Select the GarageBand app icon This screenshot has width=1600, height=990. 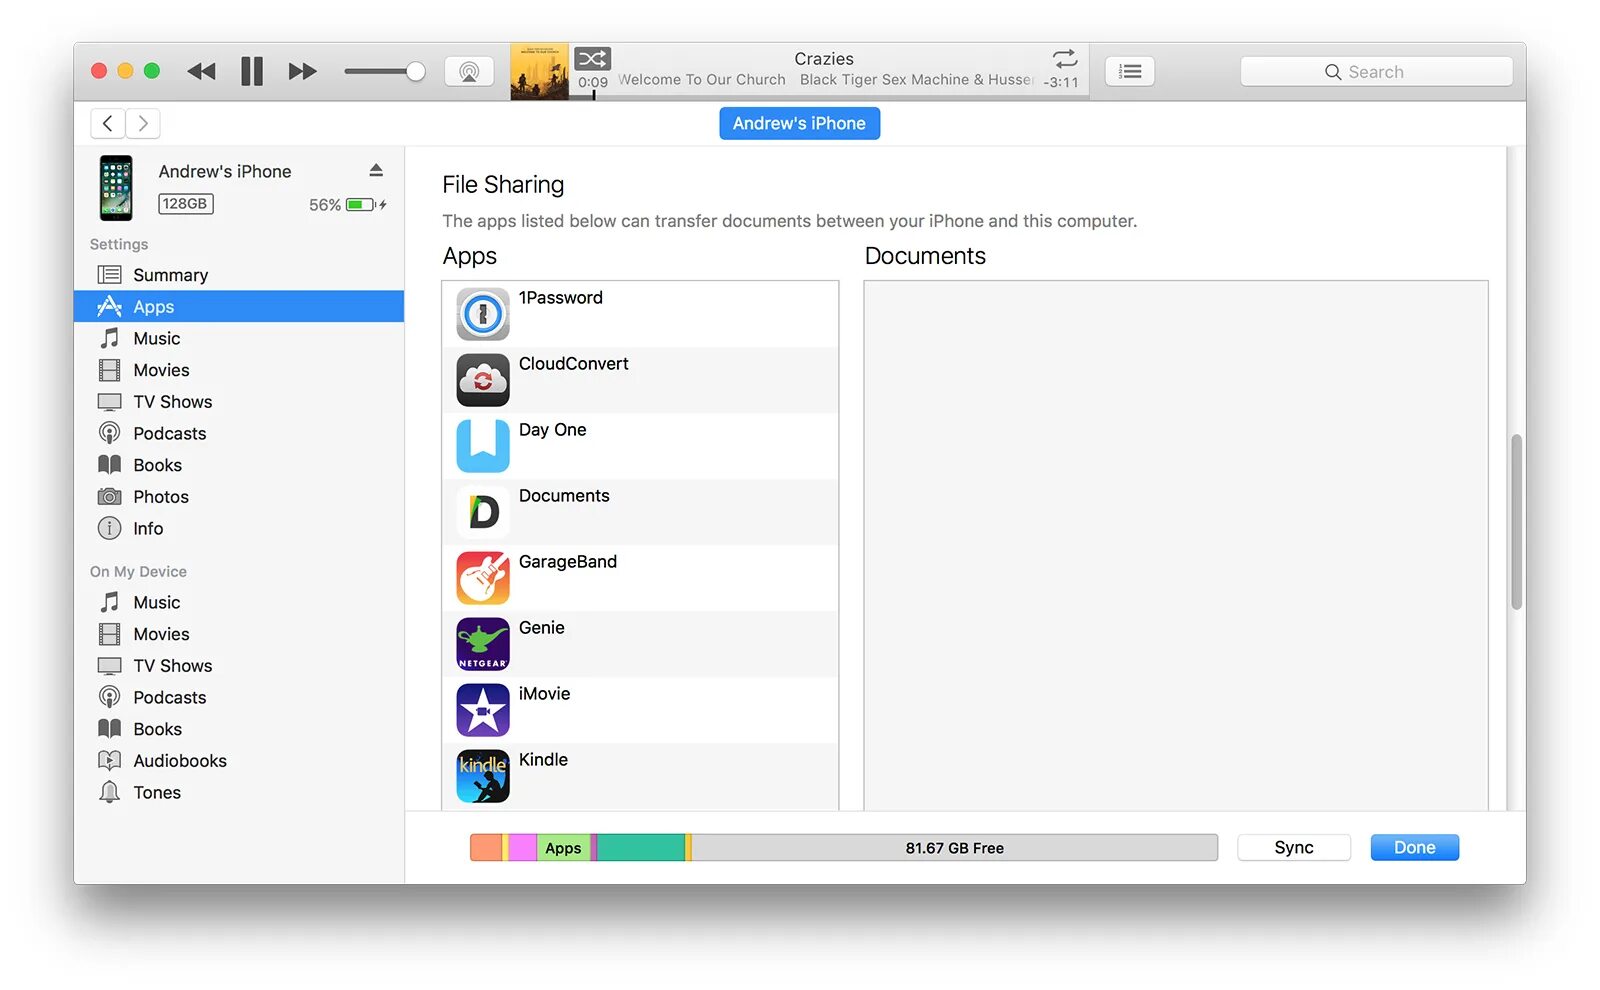click(483, 578)
